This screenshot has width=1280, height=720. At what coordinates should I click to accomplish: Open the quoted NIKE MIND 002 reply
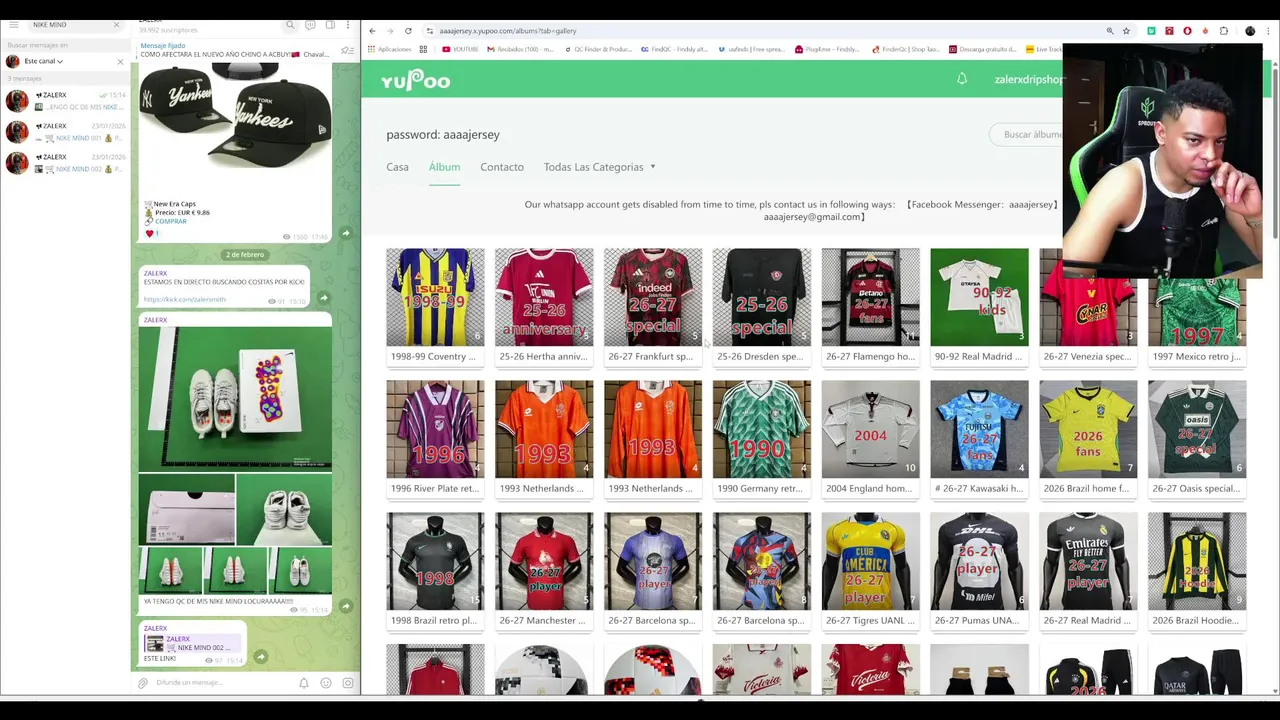[193, 643]
